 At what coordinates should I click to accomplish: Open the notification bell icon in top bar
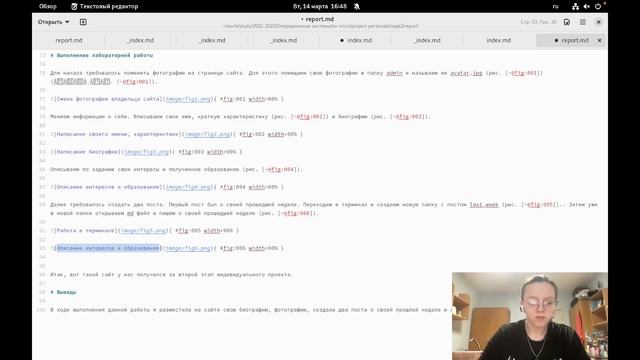[357, 7]
